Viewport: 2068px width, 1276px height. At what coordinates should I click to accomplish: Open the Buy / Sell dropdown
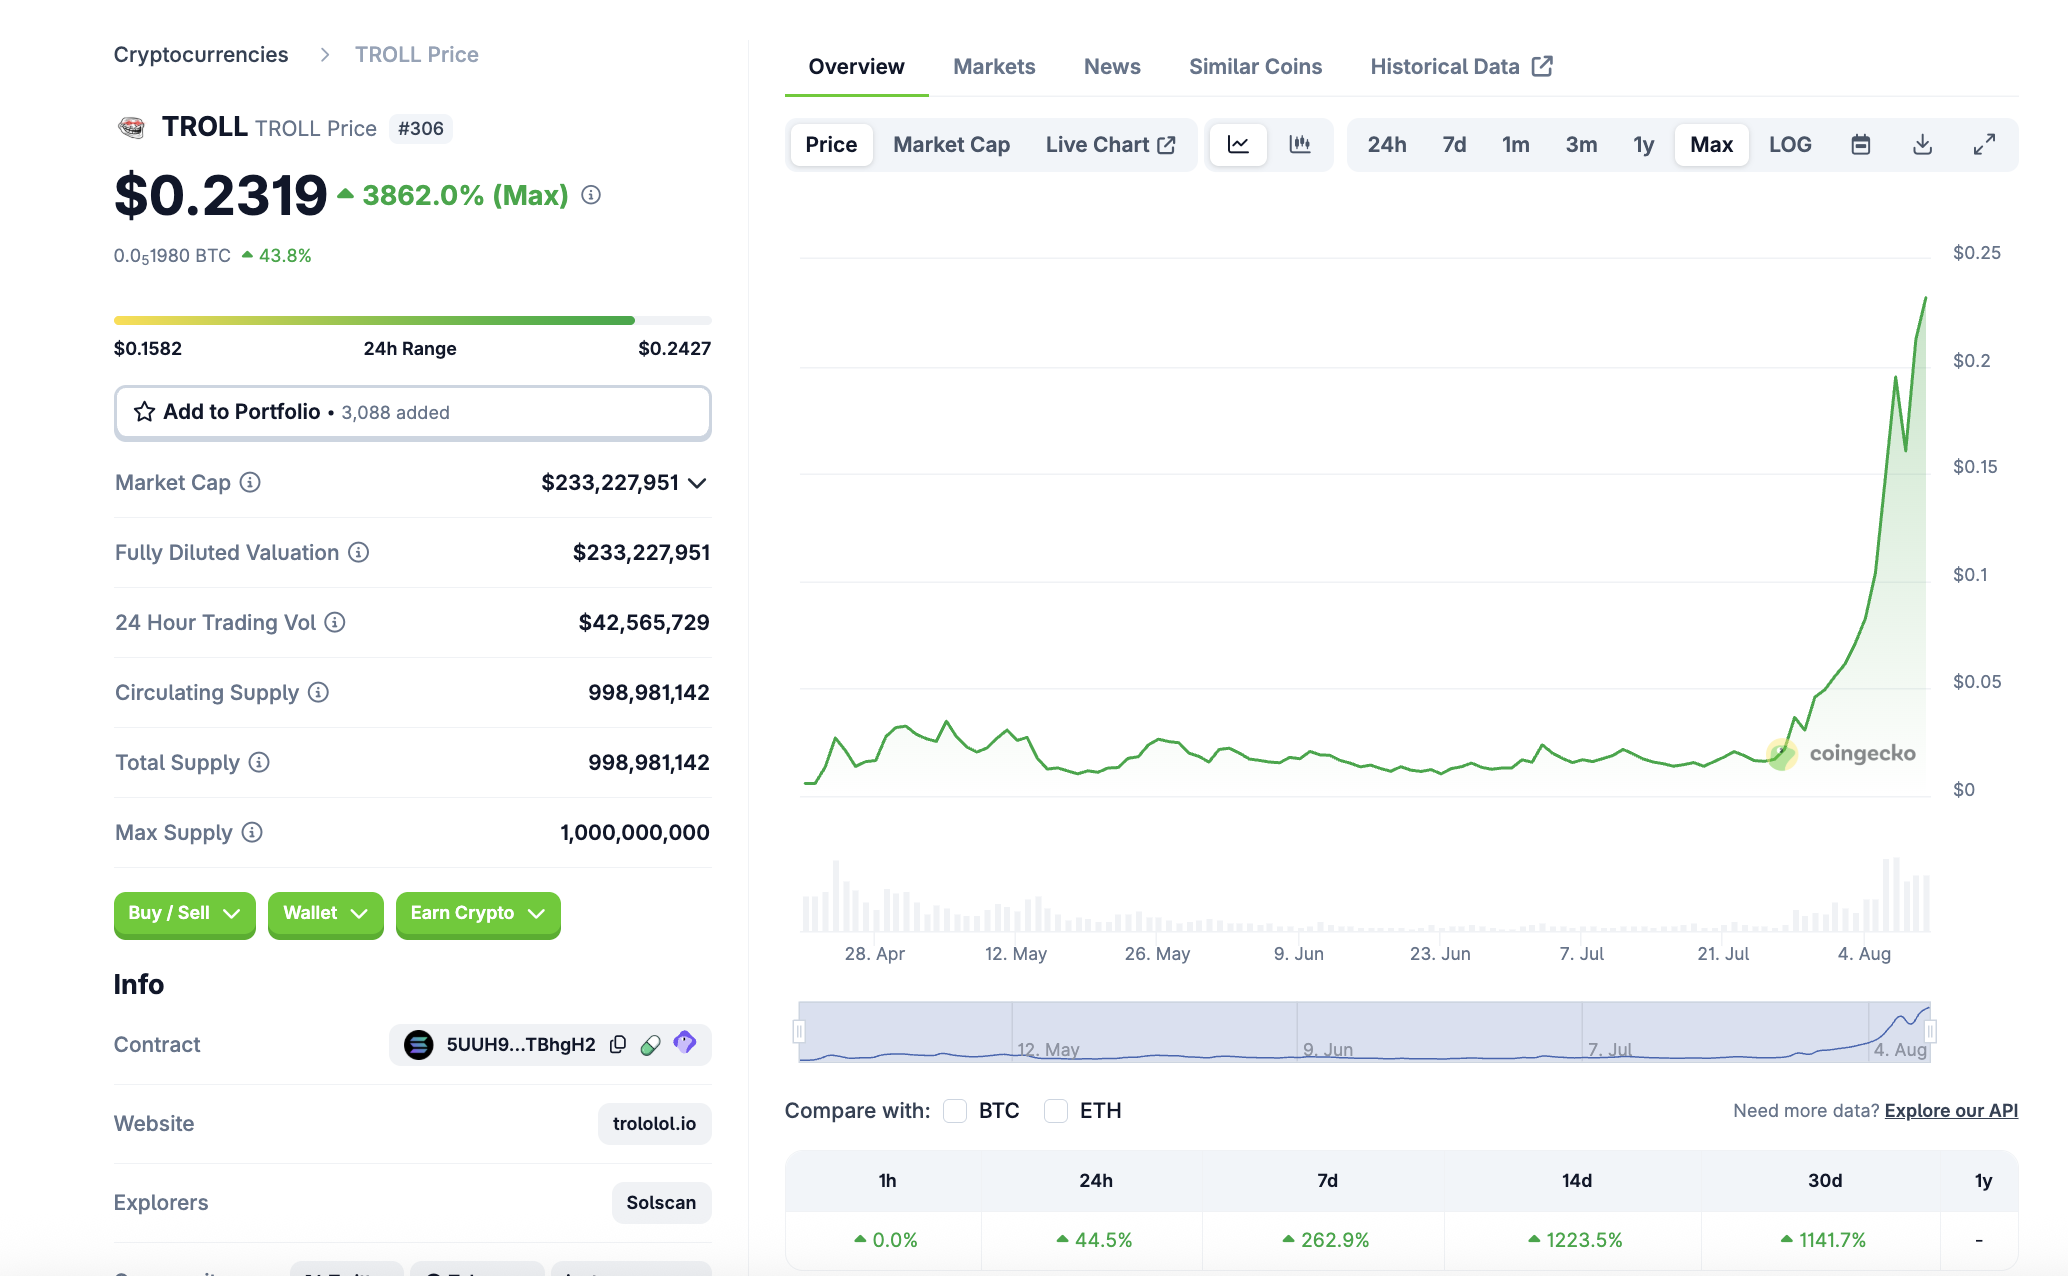tap(184, 913)
